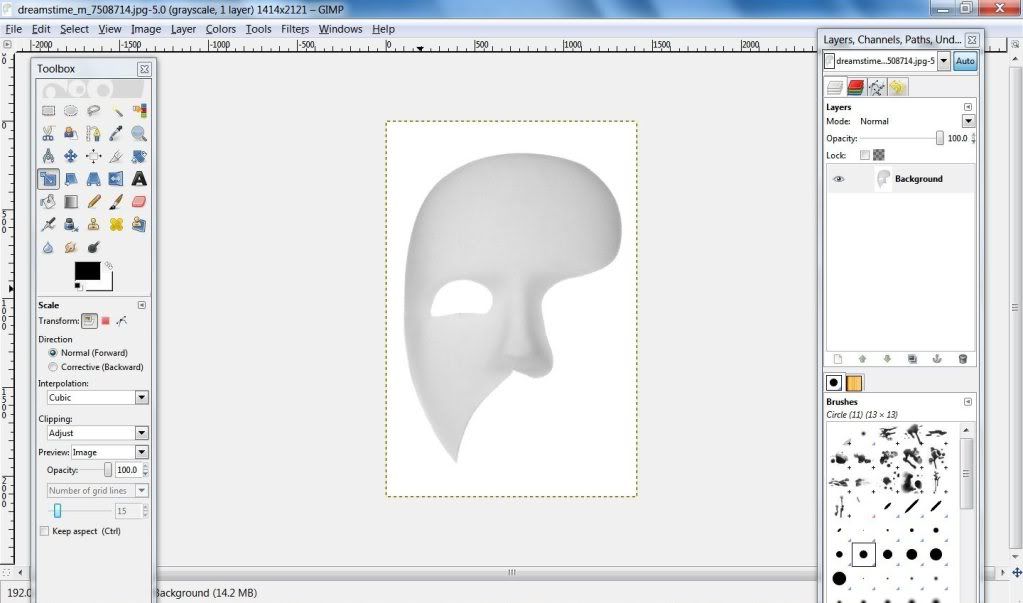Select the Heal tool
This screenshot has height=603, width=1023.
pos(116,224)
